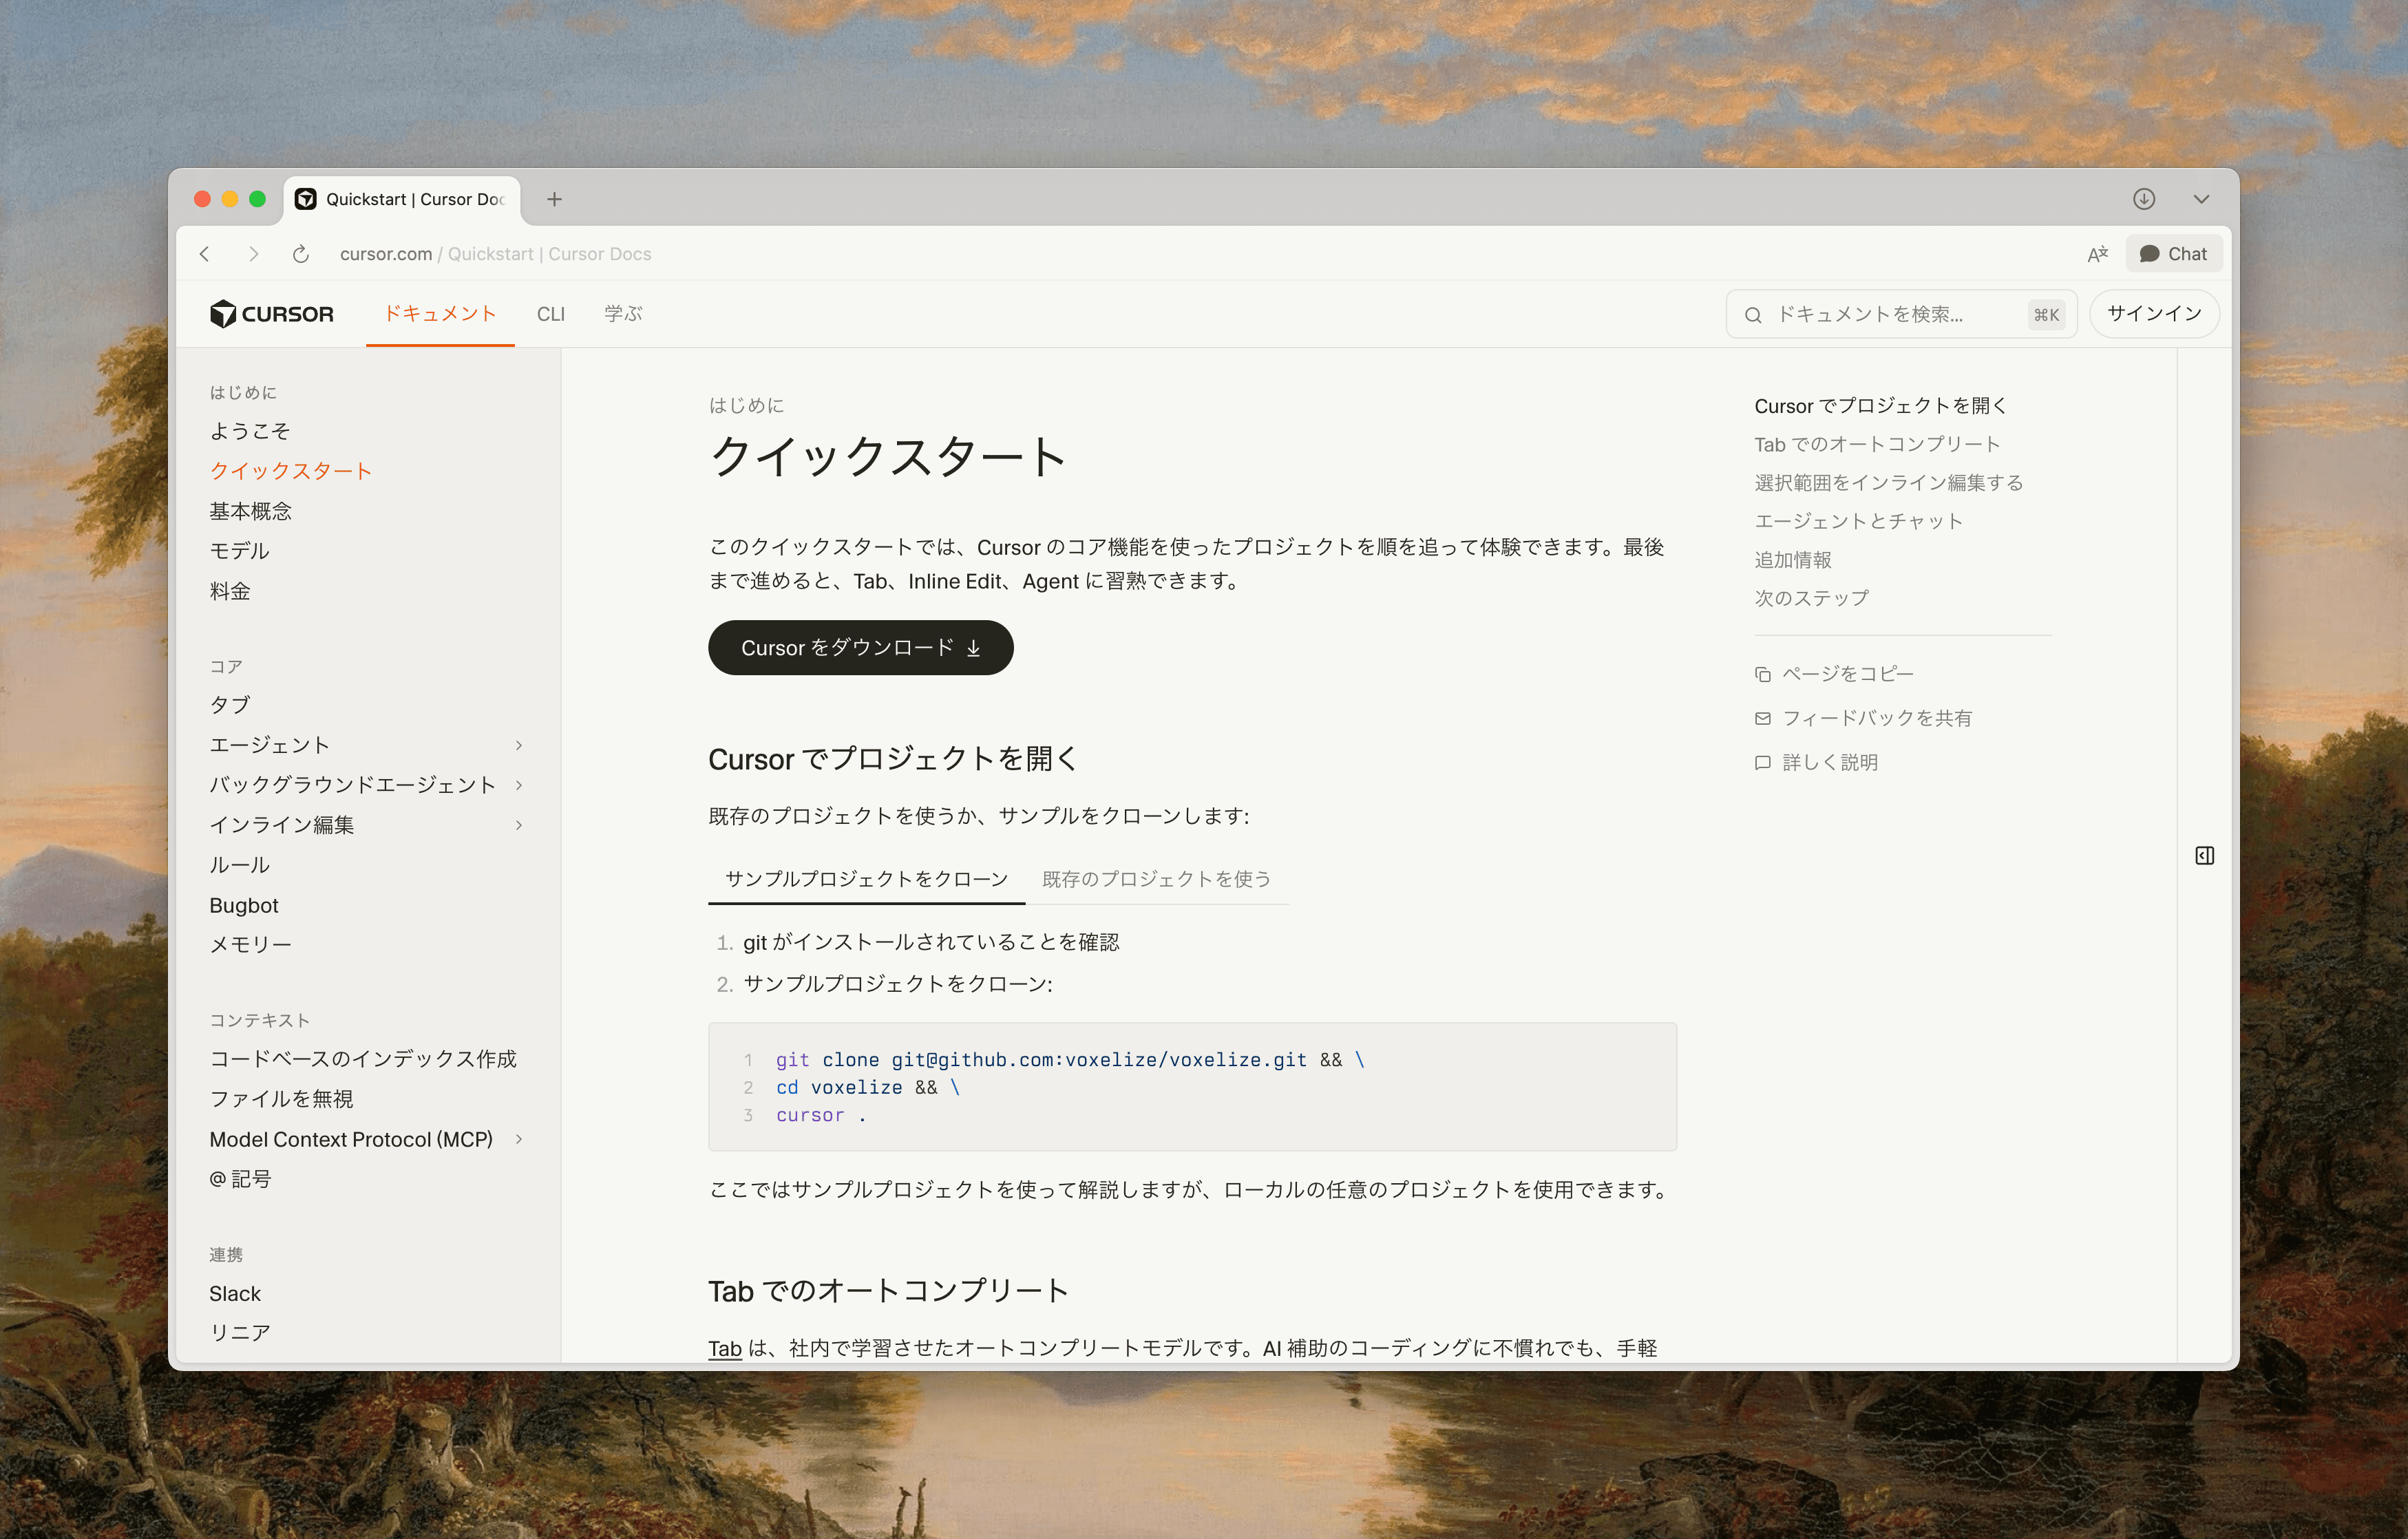The height and width of the screenshot is (1539, 2408).
Task: Click the copy page icon (ページをコピー)
Action: coord(1762,674)
